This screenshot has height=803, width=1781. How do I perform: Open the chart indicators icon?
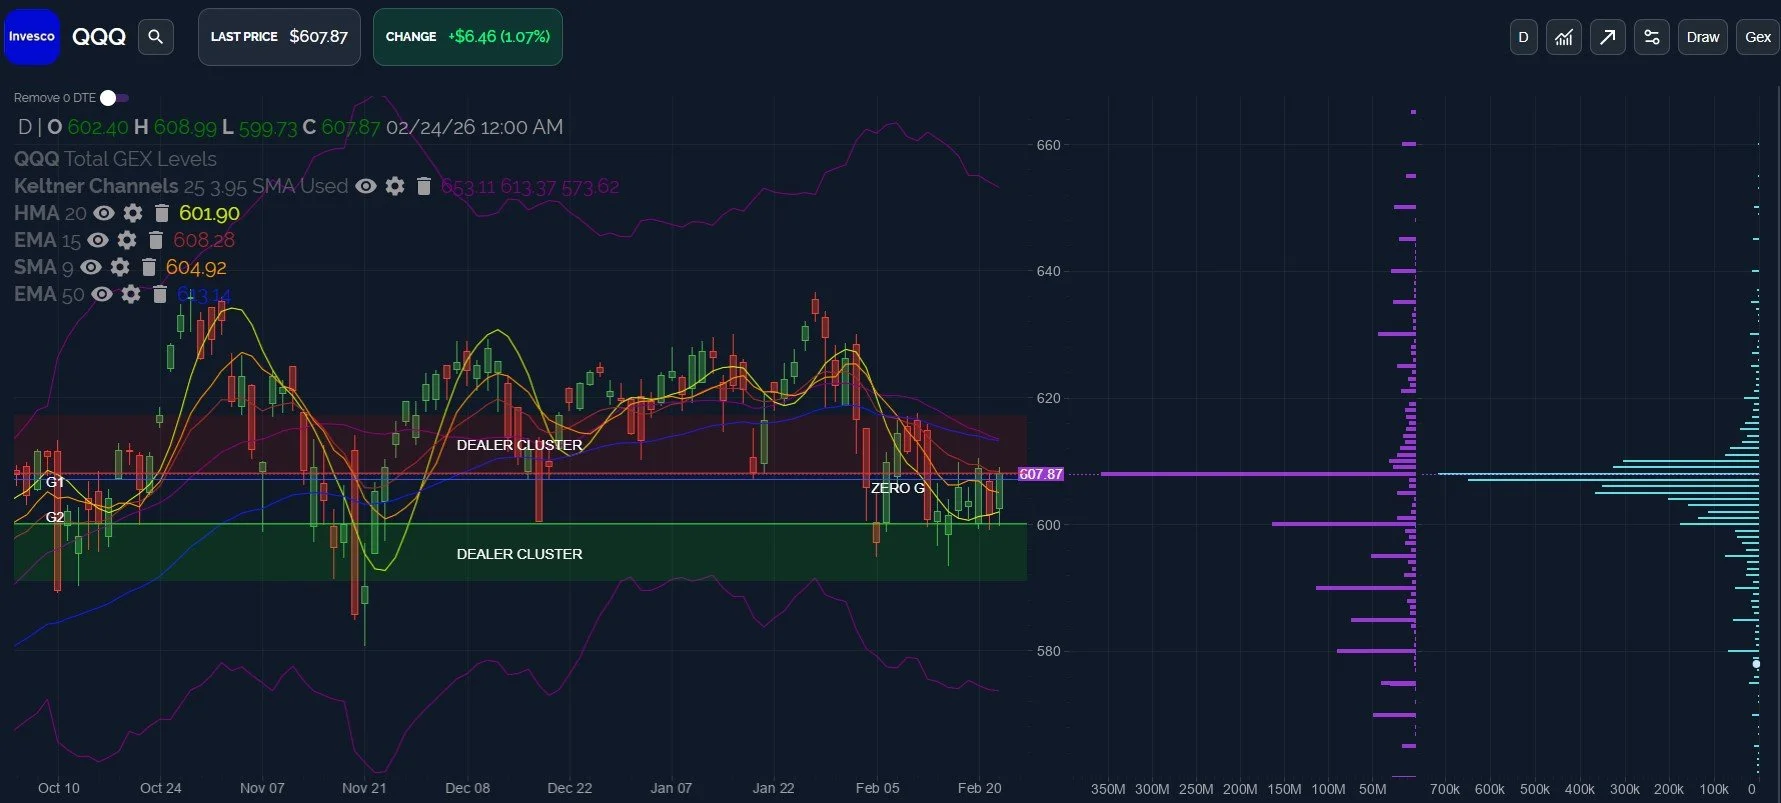1564,37
